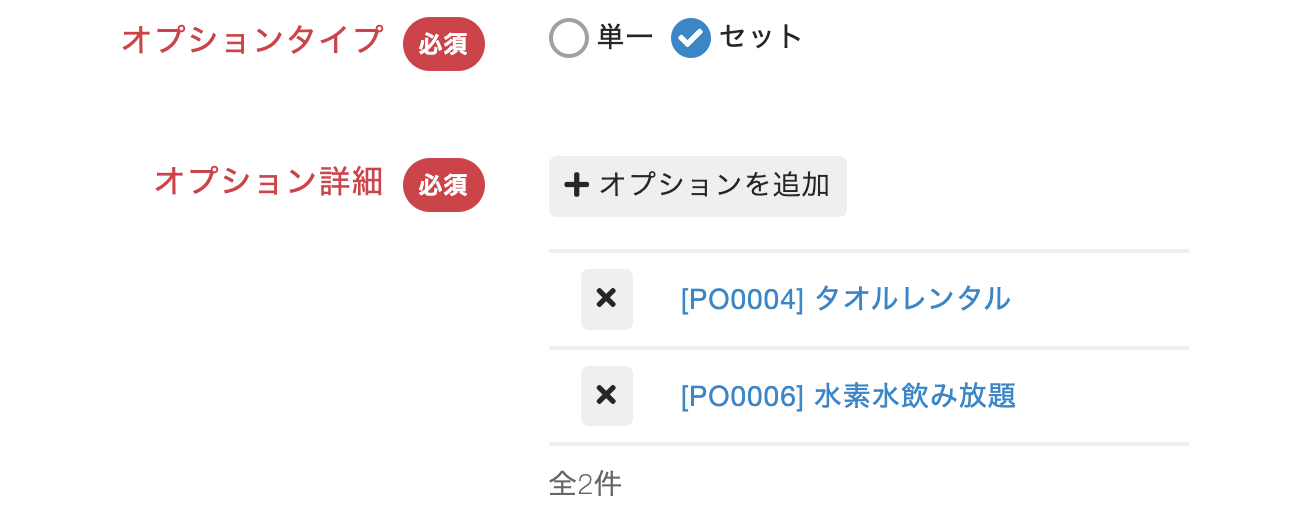
Task: Click the 全2件 item count text
Action: point(585,484)
